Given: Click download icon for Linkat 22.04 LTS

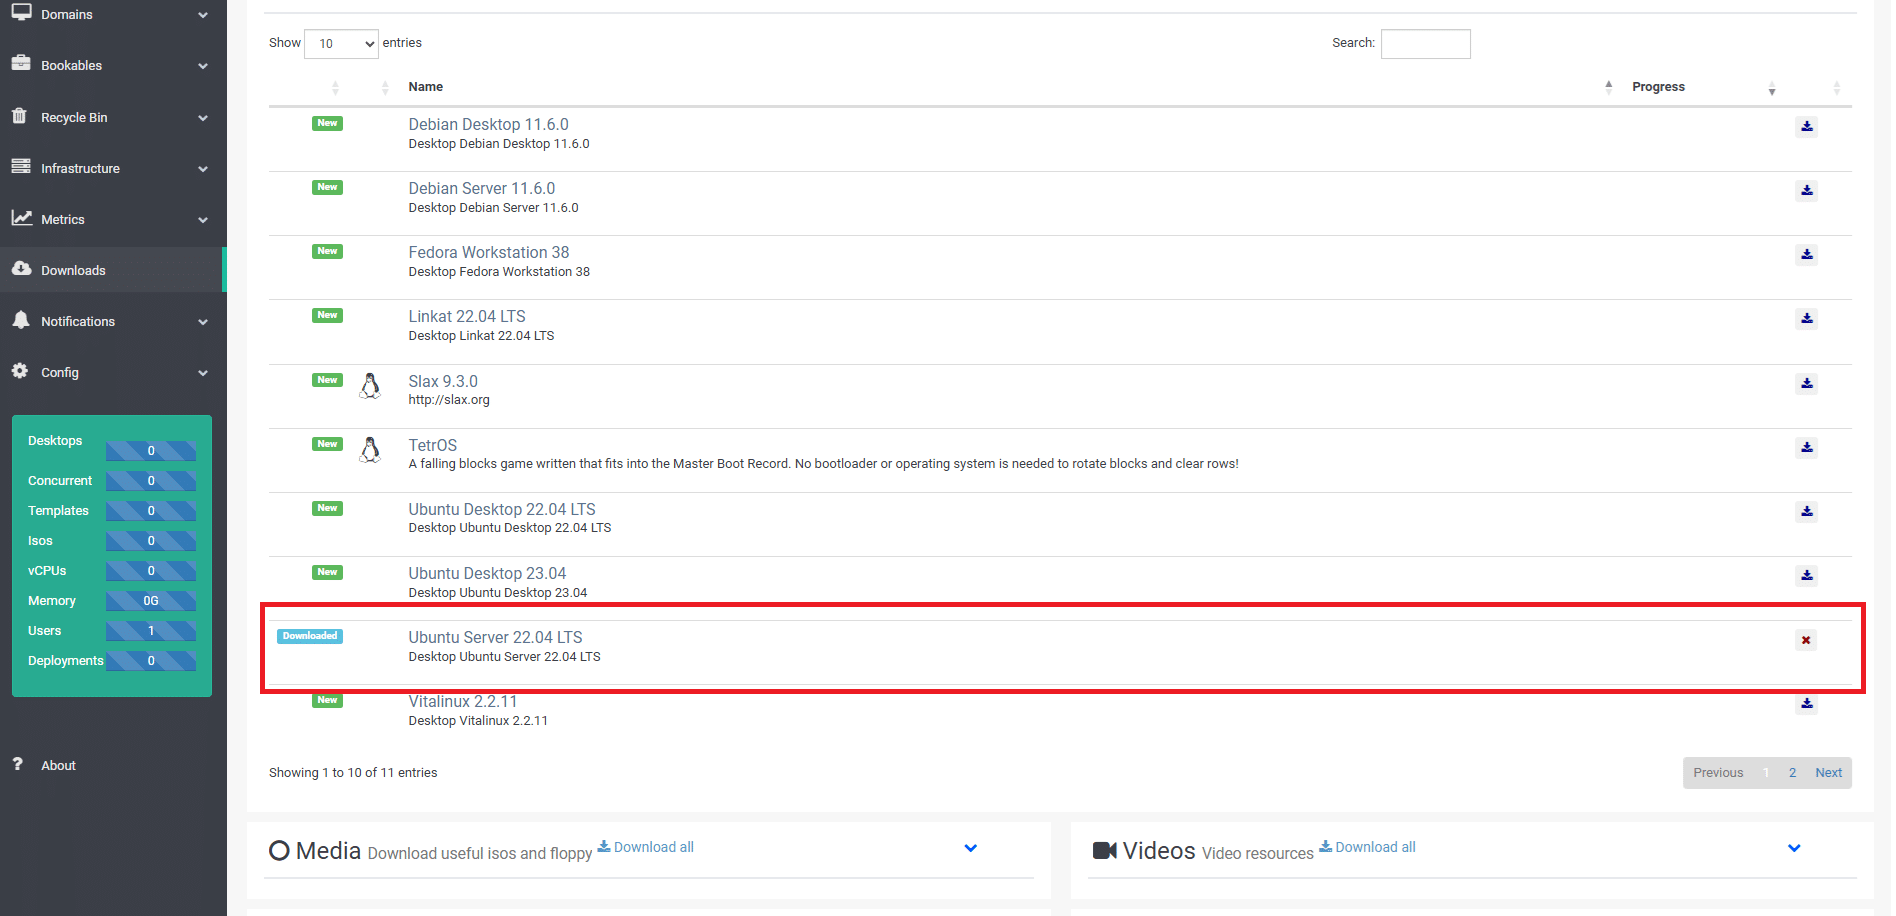Looking at the screenshot, I should [x=1806, y=319].
